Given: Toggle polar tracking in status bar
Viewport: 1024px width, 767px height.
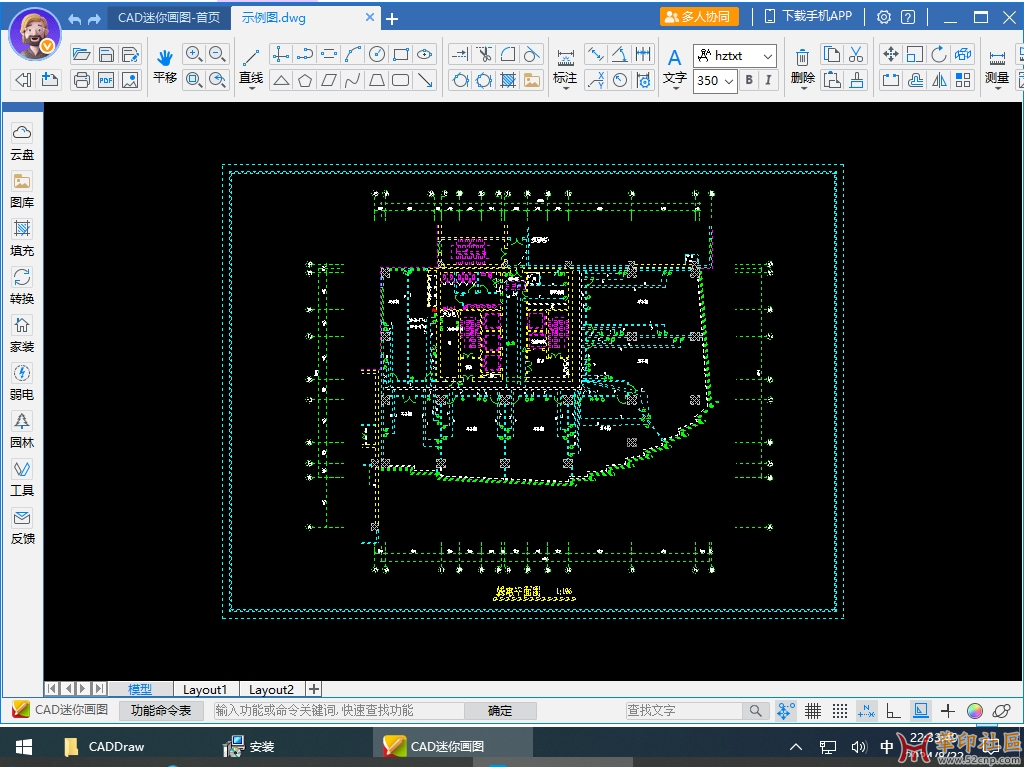Looking at the screenshot, I should (x=921, y=710).
